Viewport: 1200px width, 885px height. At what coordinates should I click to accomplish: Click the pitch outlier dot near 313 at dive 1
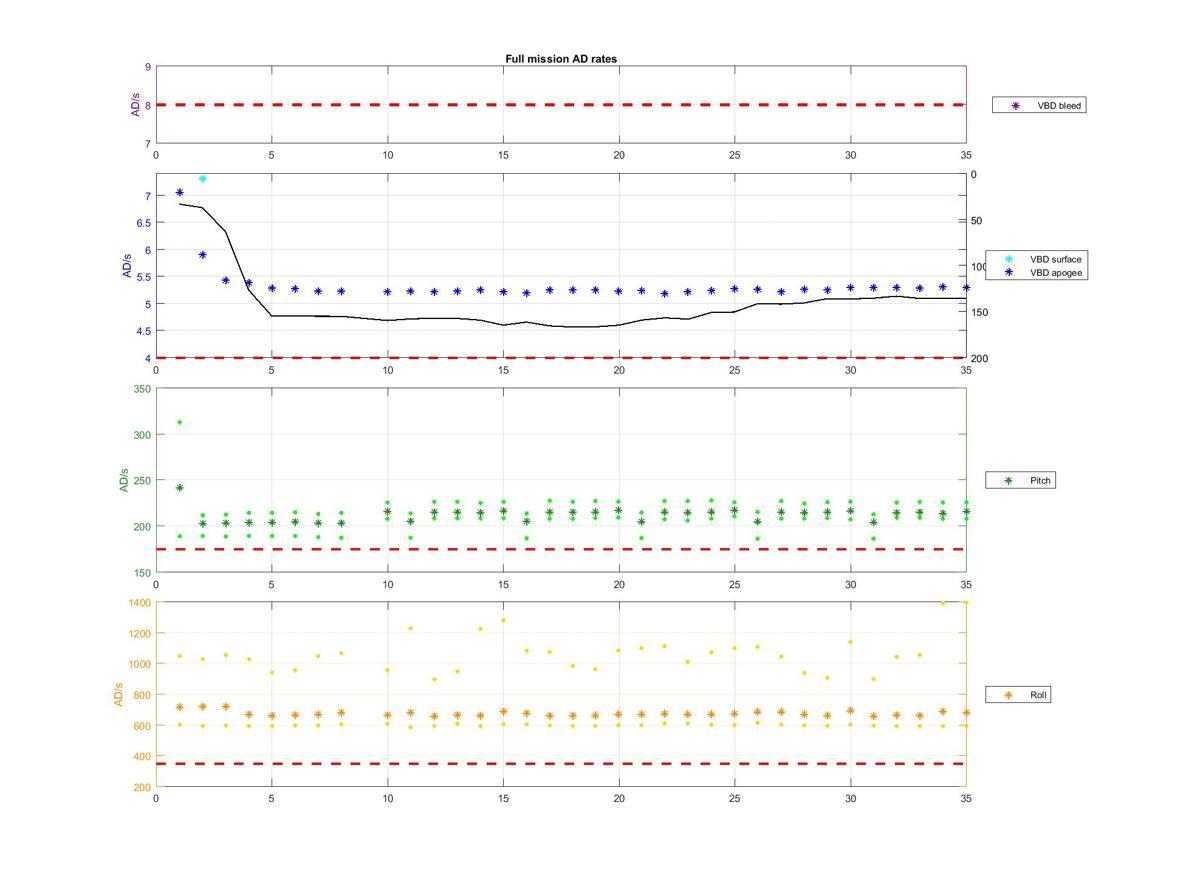tap(179, 422)
